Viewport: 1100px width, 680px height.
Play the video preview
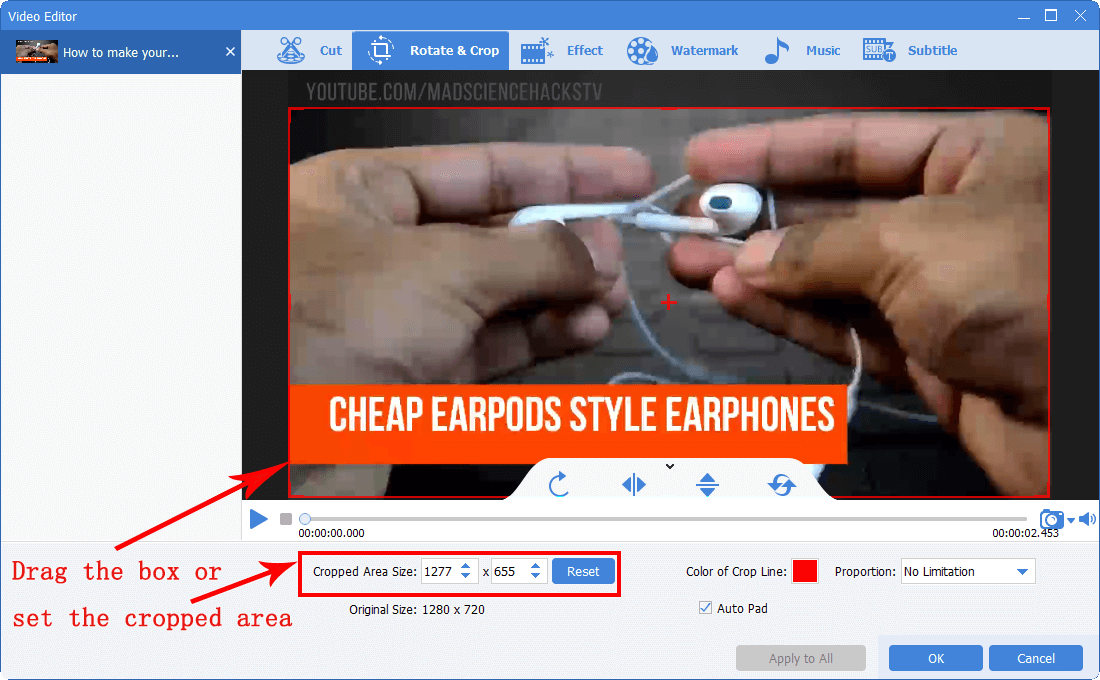click(259, 519)
